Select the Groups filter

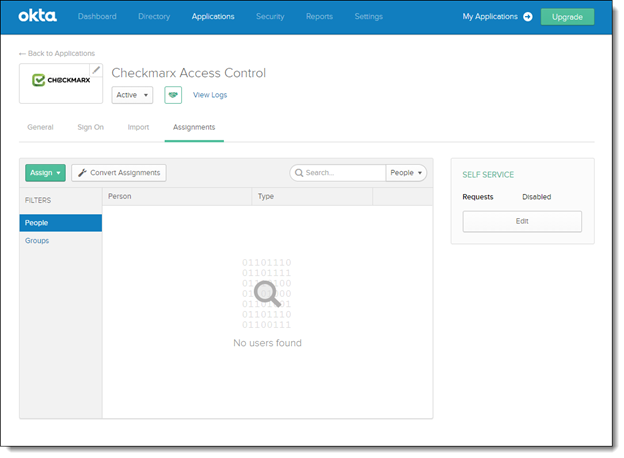37,240
